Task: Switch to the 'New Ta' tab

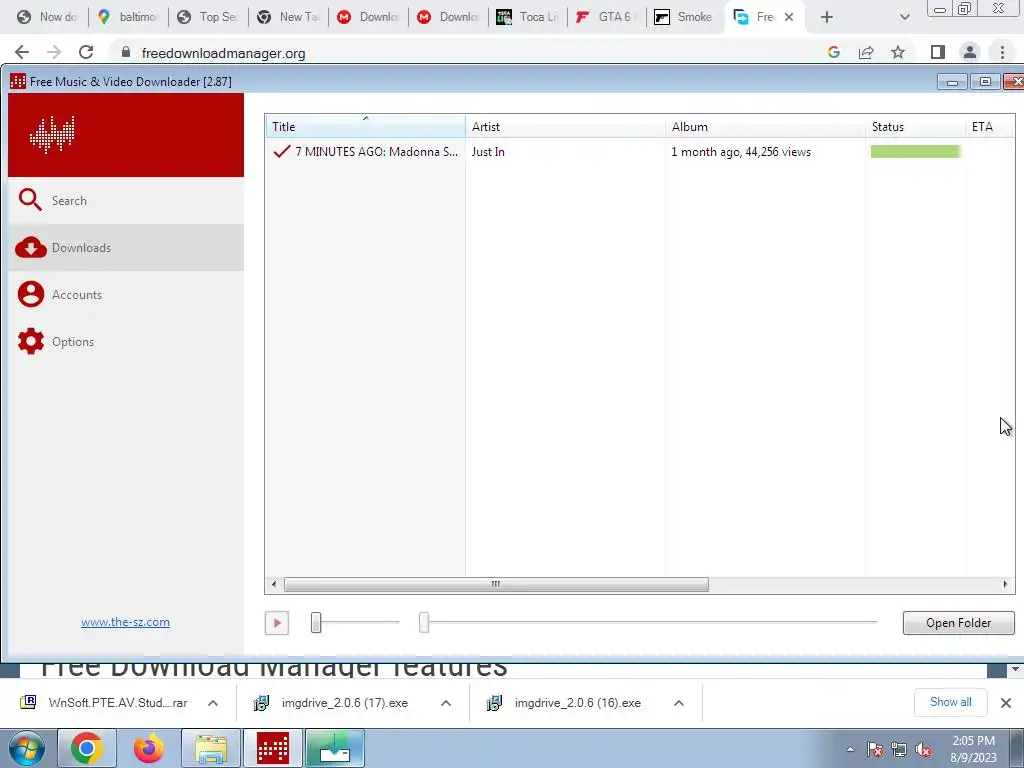Action: [x=288, y=17]
